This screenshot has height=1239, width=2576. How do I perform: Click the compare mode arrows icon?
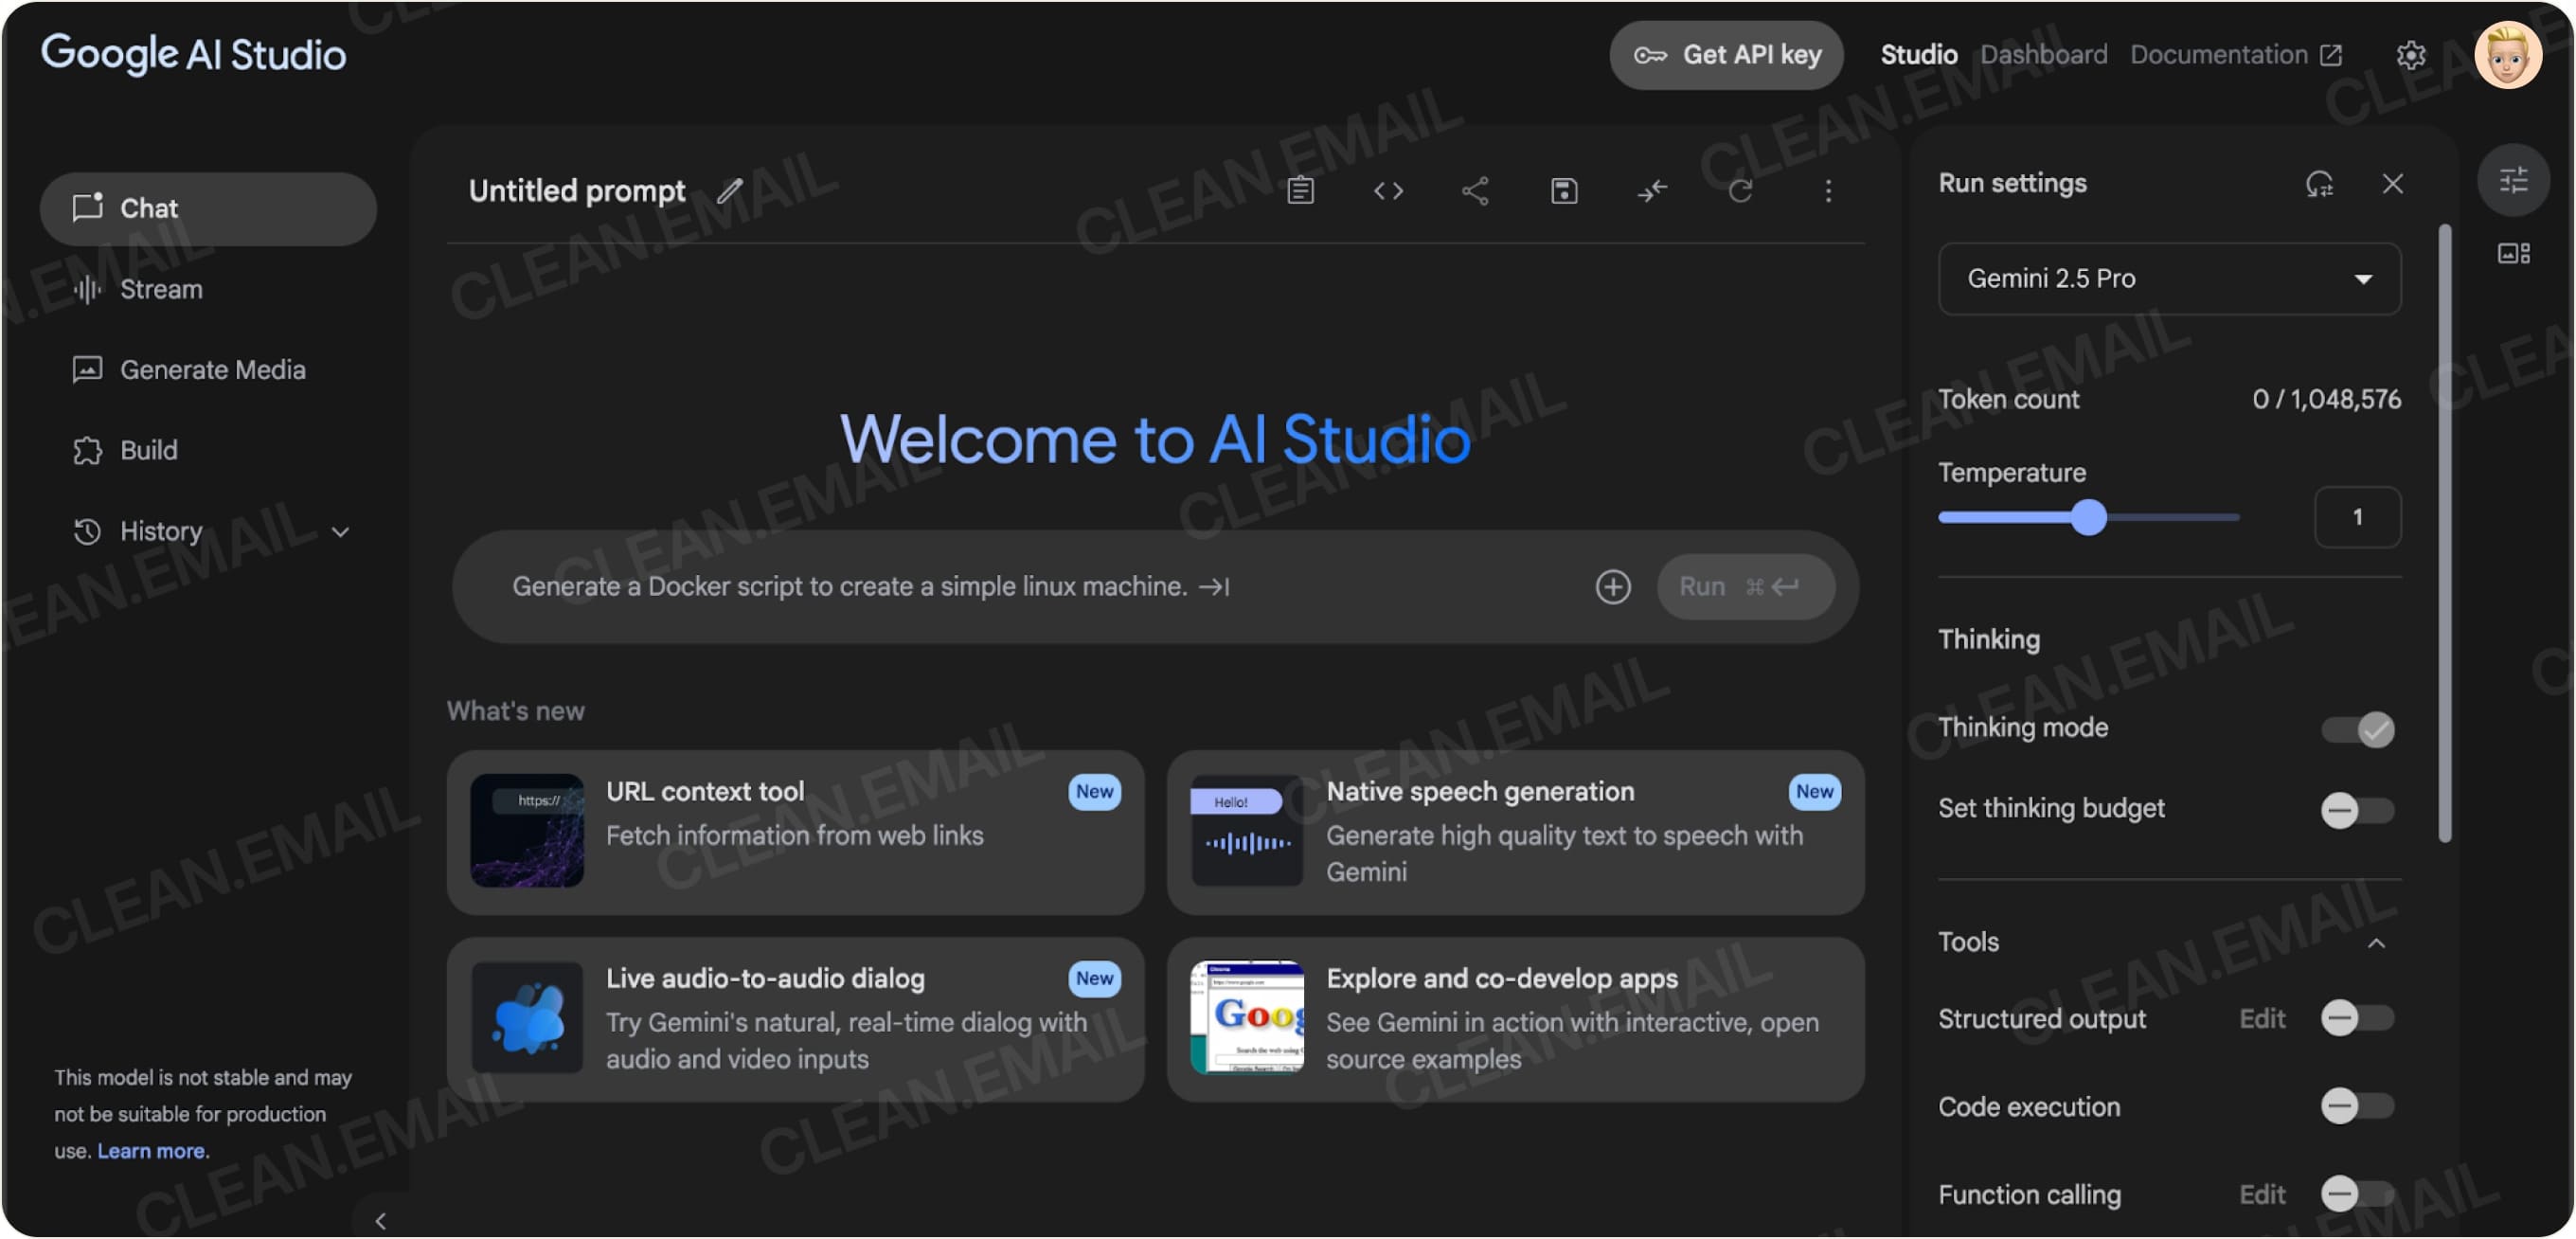click(1652, 190)
